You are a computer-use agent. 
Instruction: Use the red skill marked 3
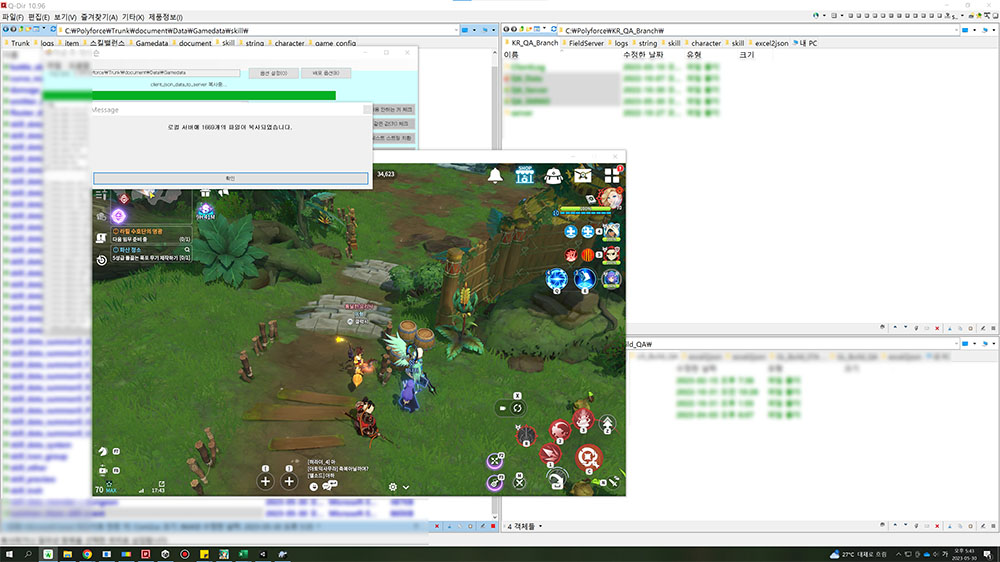[583, 420]
